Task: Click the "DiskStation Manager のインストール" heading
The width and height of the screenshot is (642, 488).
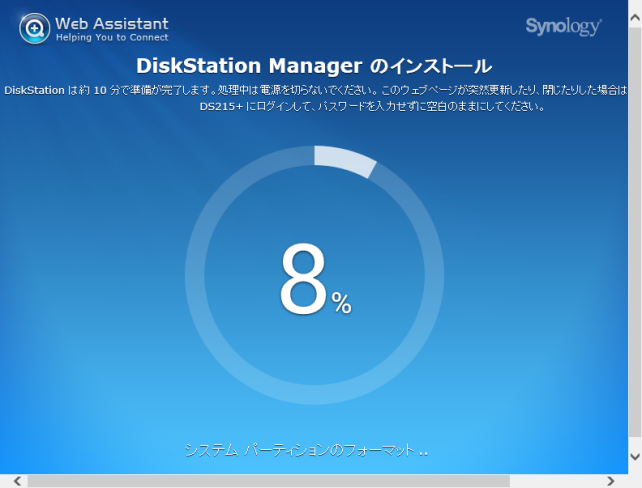Action: [x=314, y=66]
